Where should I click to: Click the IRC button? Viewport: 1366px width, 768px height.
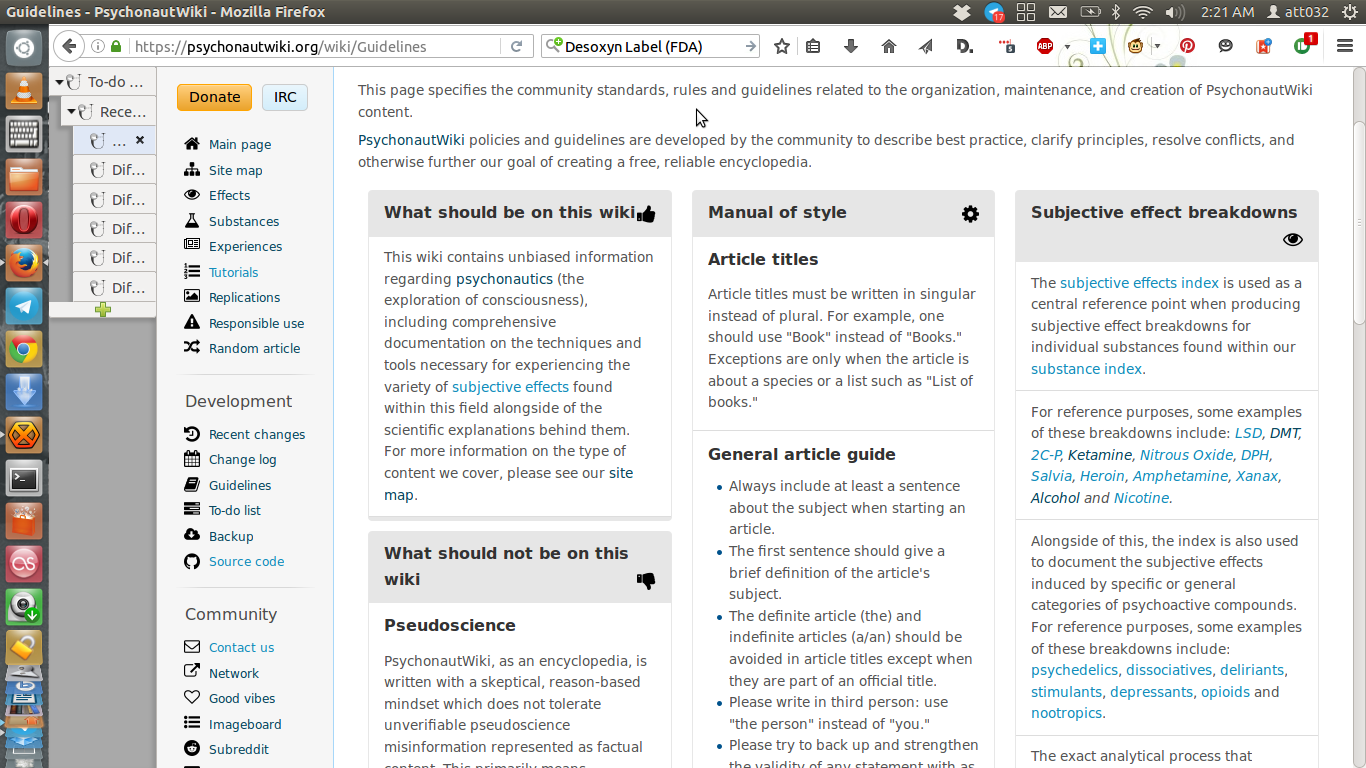coord(285,97)
